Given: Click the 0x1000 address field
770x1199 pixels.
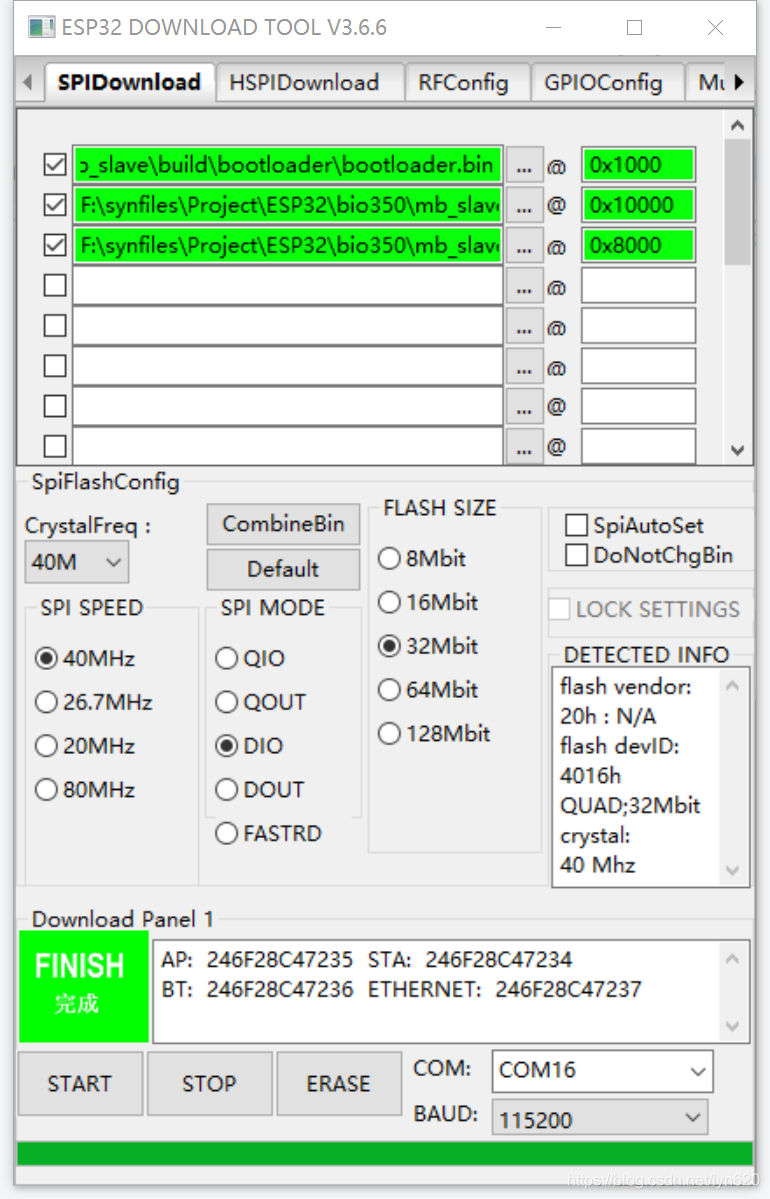Looking at the screenshot, I should pos(638,165).
